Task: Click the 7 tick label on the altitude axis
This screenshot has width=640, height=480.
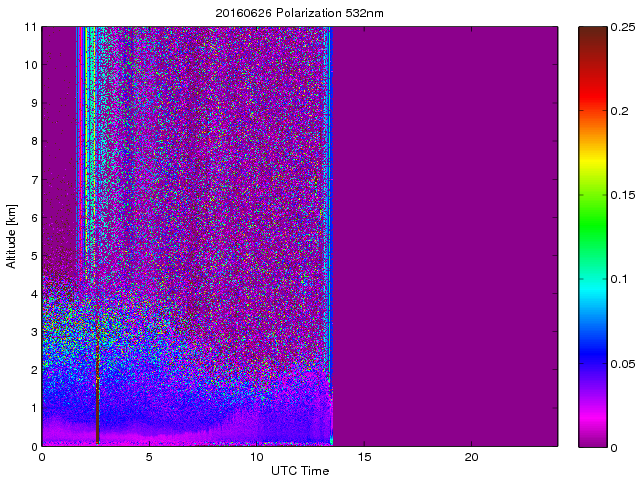Action: coord(32,180)
